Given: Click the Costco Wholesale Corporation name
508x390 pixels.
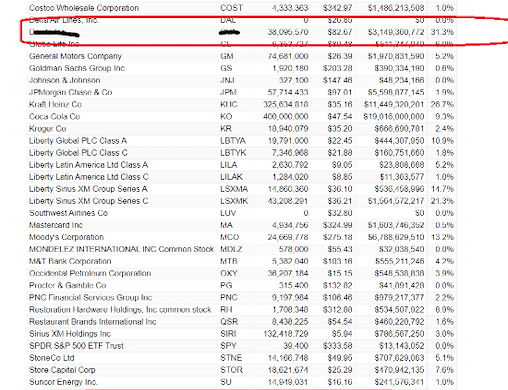Looking at the screenshot, I should [x=84, y=8].
